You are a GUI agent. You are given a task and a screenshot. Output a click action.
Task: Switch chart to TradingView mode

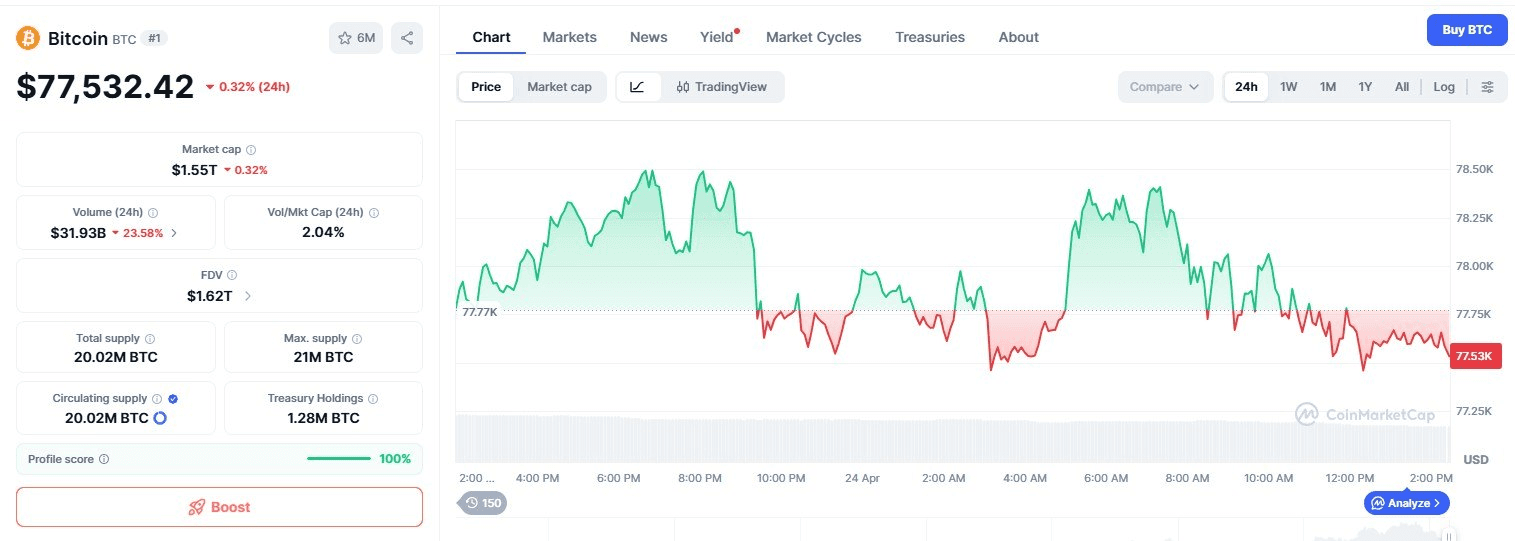(x=721, y=87)
